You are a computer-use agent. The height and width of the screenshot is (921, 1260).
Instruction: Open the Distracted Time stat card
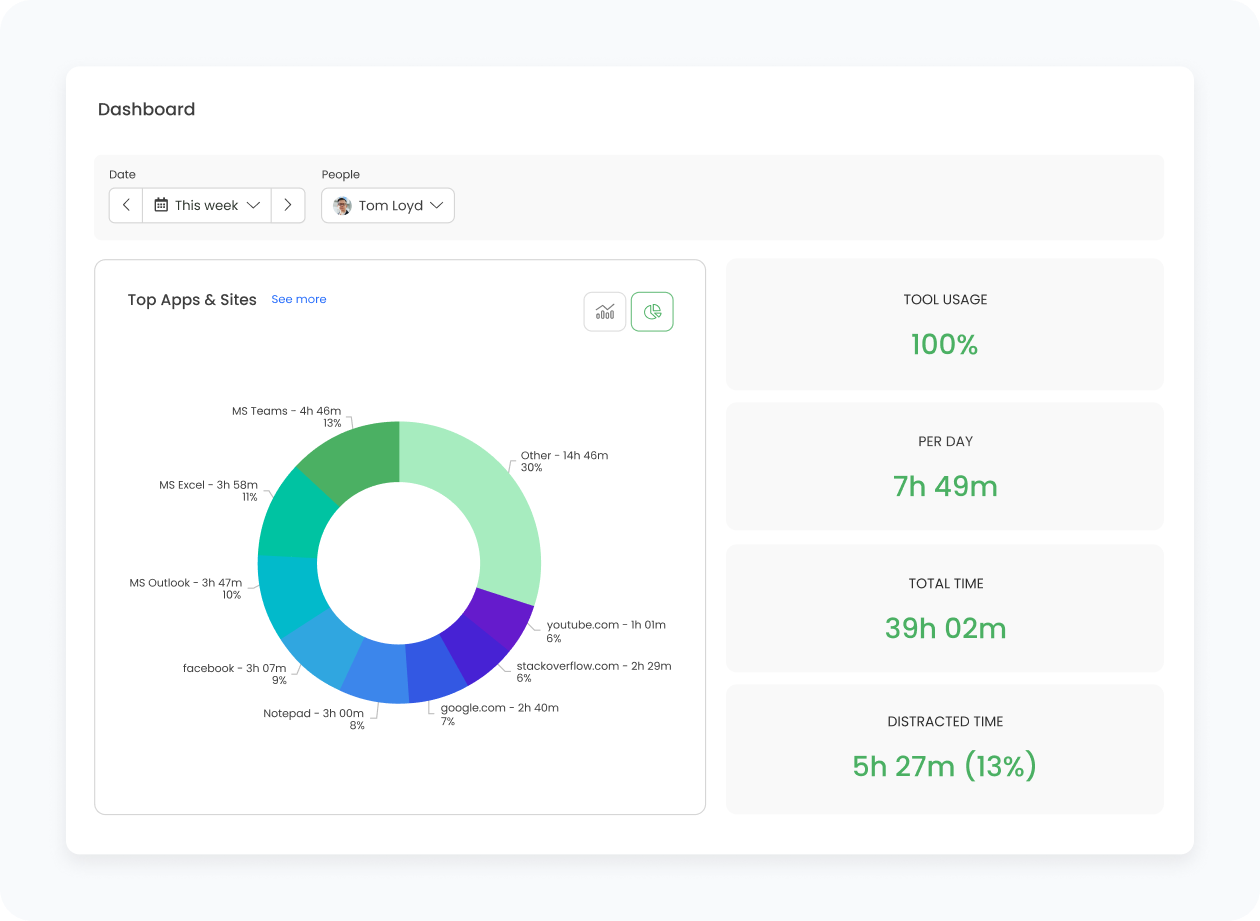[944, 749]
